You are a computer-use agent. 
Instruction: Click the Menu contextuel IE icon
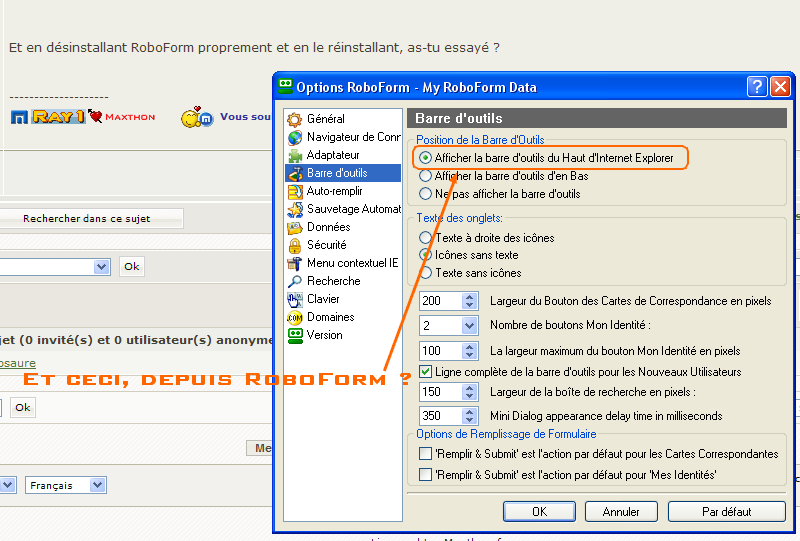(x=294, y=263)
